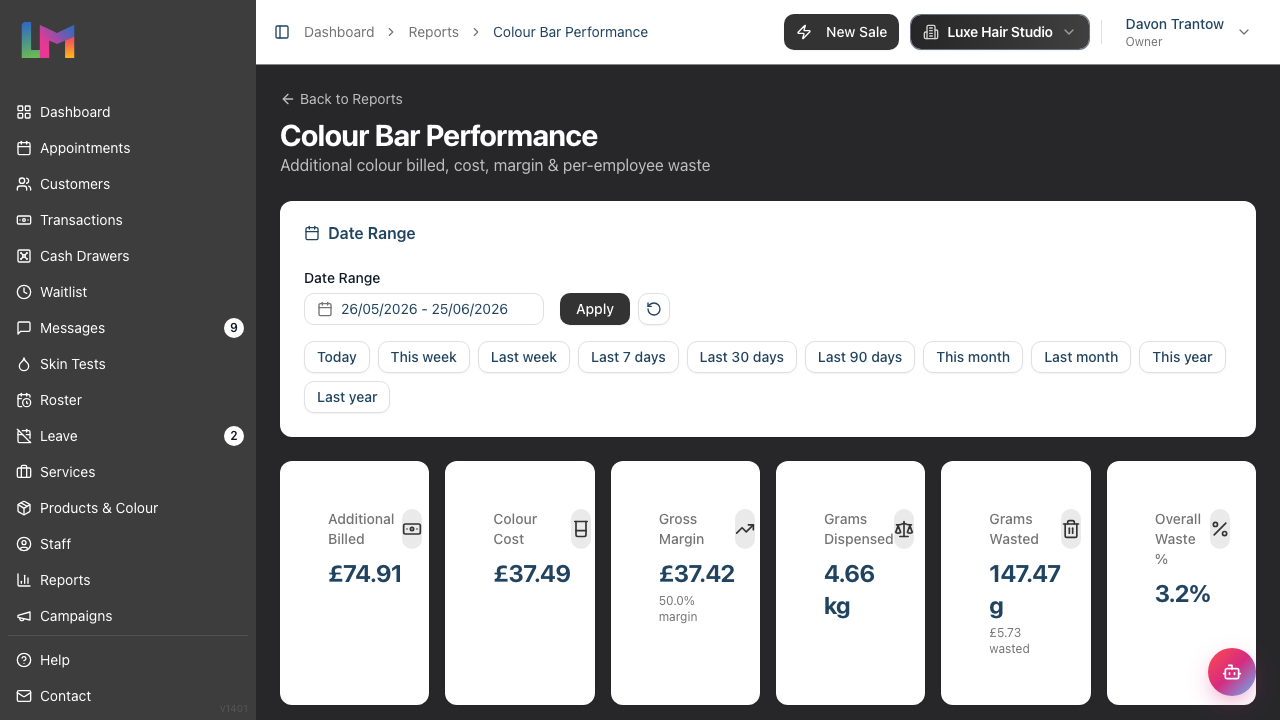Screen dimensions: 1280x720
Task: Select the Today preset
Action: point(337,357)
